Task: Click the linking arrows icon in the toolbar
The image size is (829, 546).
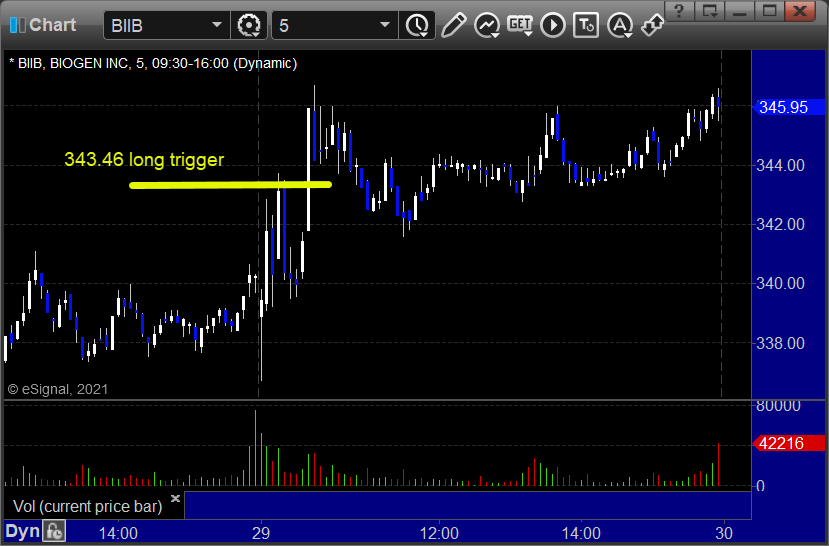Action: coord(652,25)
